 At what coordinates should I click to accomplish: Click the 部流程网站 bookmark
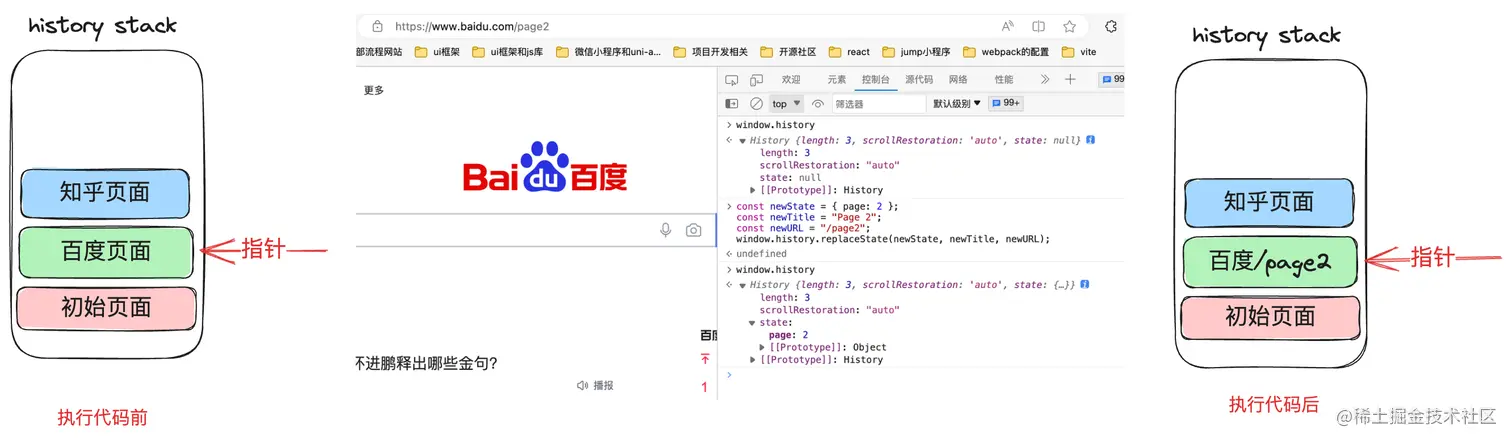(x=379, y=52)
